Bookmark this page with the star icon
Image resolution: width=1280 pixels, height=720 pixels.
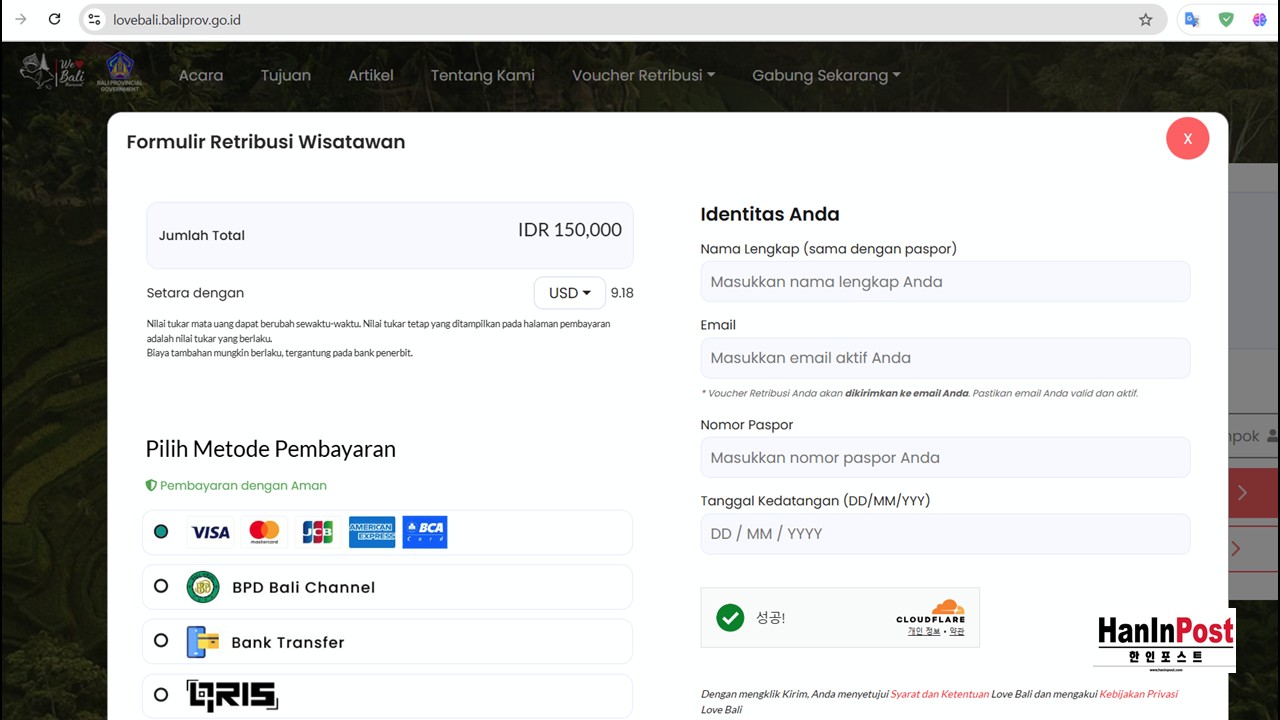tap(1145, 19)
